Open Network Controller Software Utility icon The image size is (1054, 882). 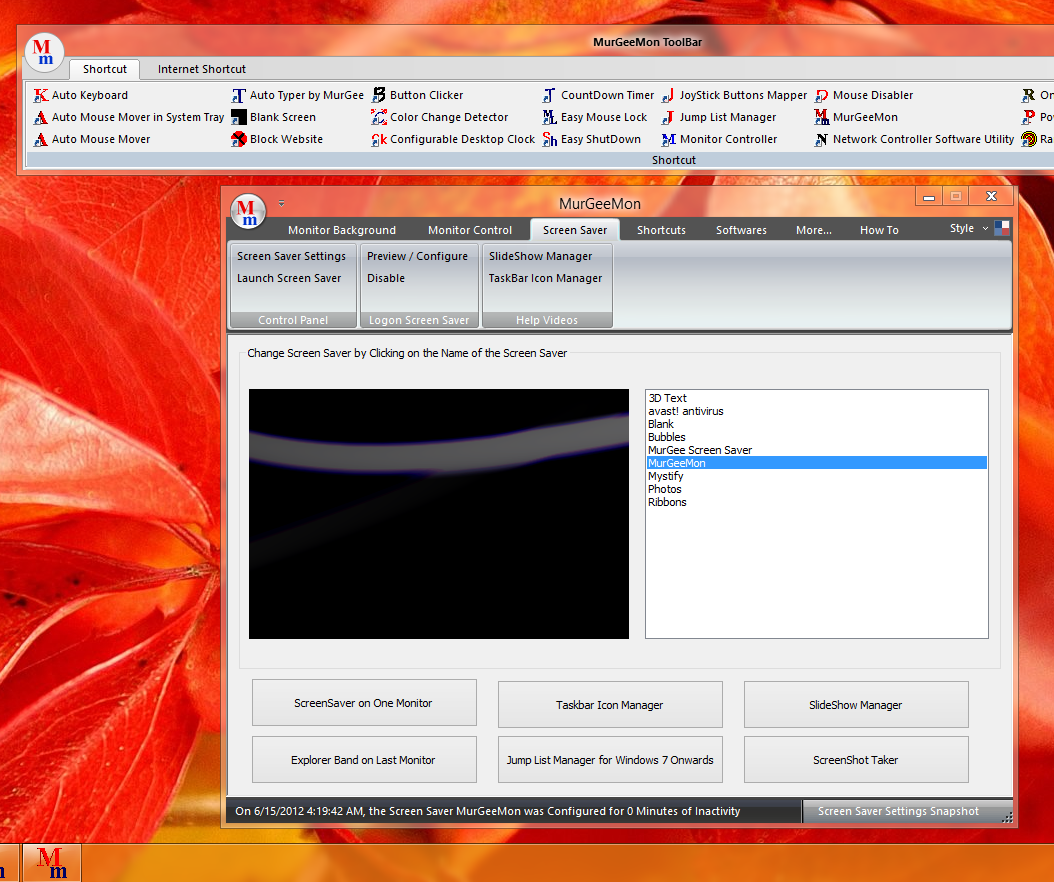point(821,139)
